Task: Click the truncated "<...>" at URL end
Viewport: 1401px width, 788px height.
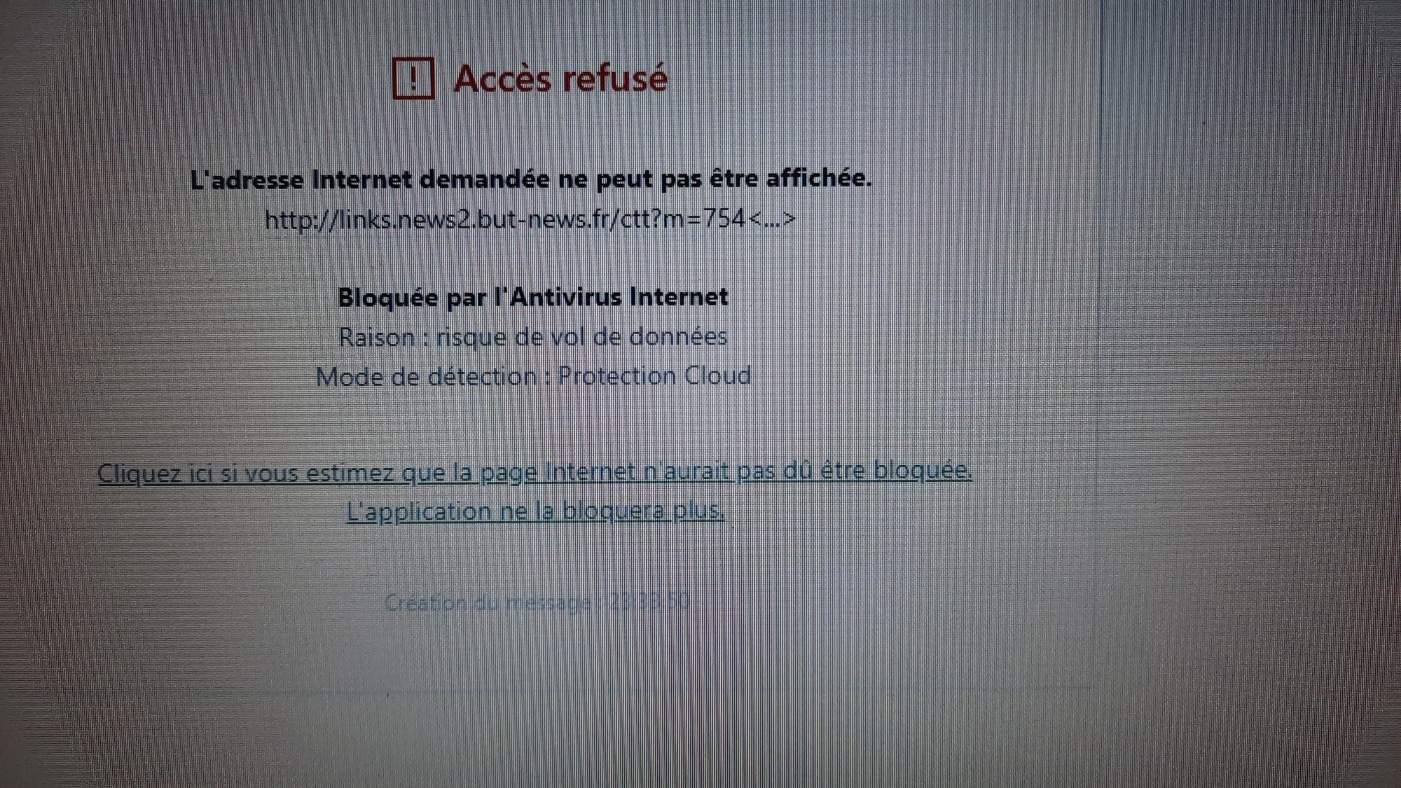Action: click(x=772, y=219)
